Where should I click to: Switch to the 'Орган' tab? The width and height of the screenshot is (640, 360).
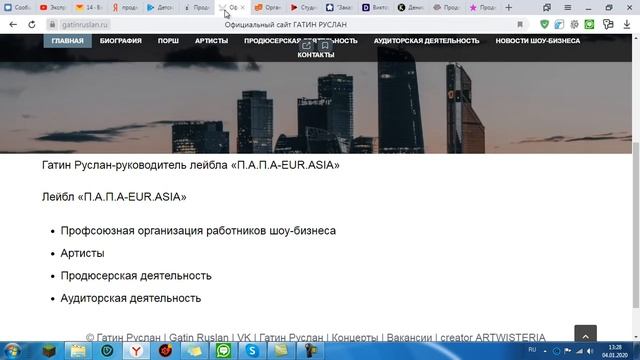[268, 7]
